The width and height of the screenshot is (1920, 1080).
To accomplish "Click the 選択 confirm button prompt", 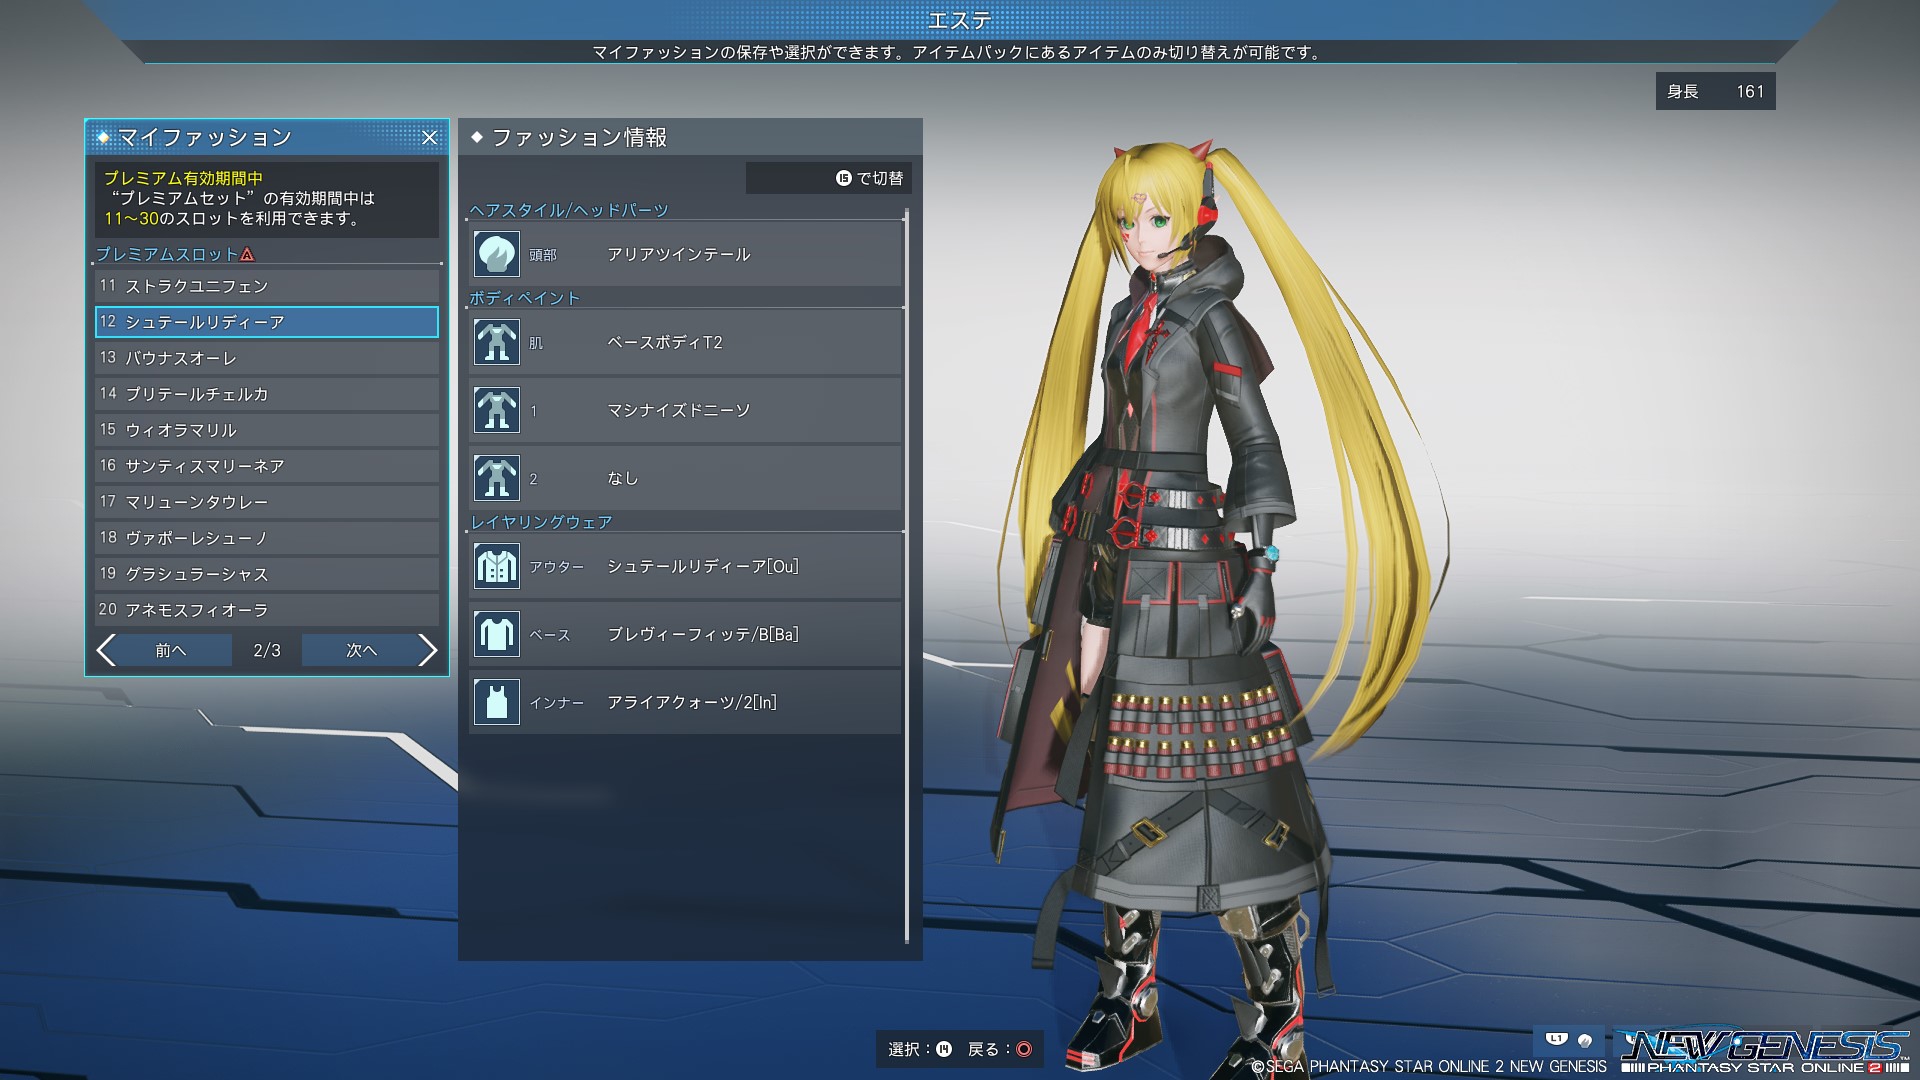I will 920,1049.
